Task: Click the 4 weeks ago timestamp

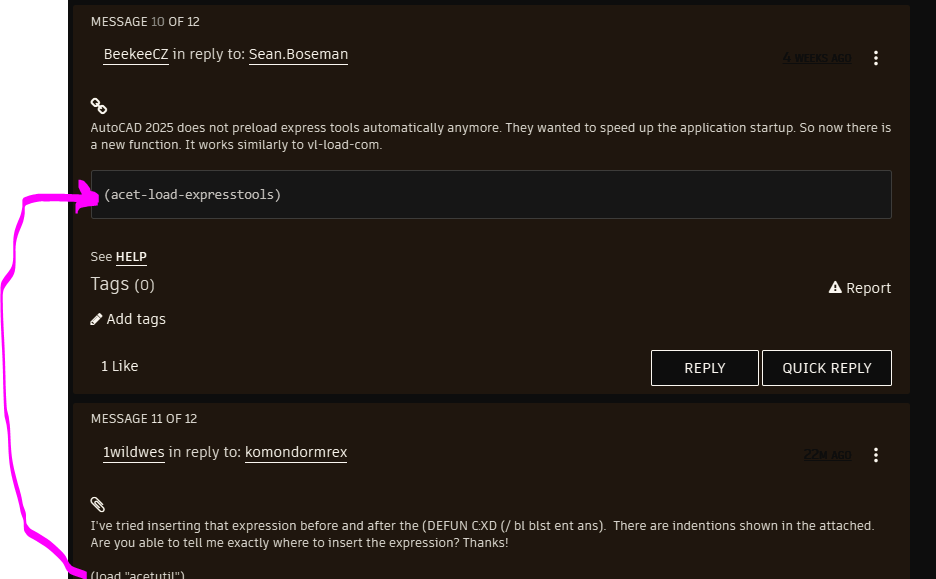Action: (x=817, y=58)
